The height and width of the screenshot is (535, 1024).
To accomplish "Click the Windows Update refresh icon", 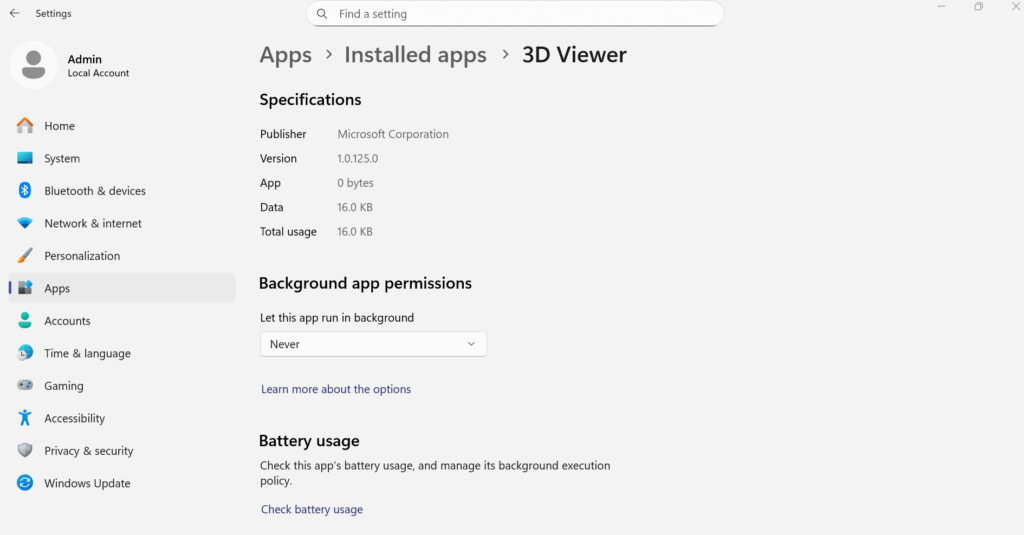I will click(25, 483).
